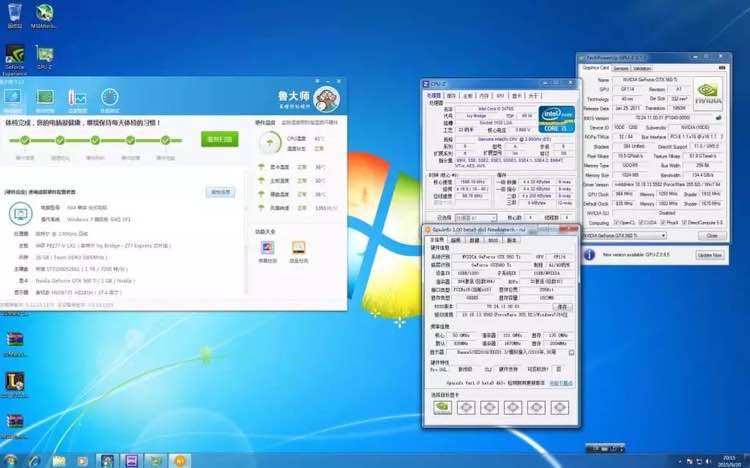Open the Recycle Bin desktop icon
This screenshot has width=750, height=468.
15,16
